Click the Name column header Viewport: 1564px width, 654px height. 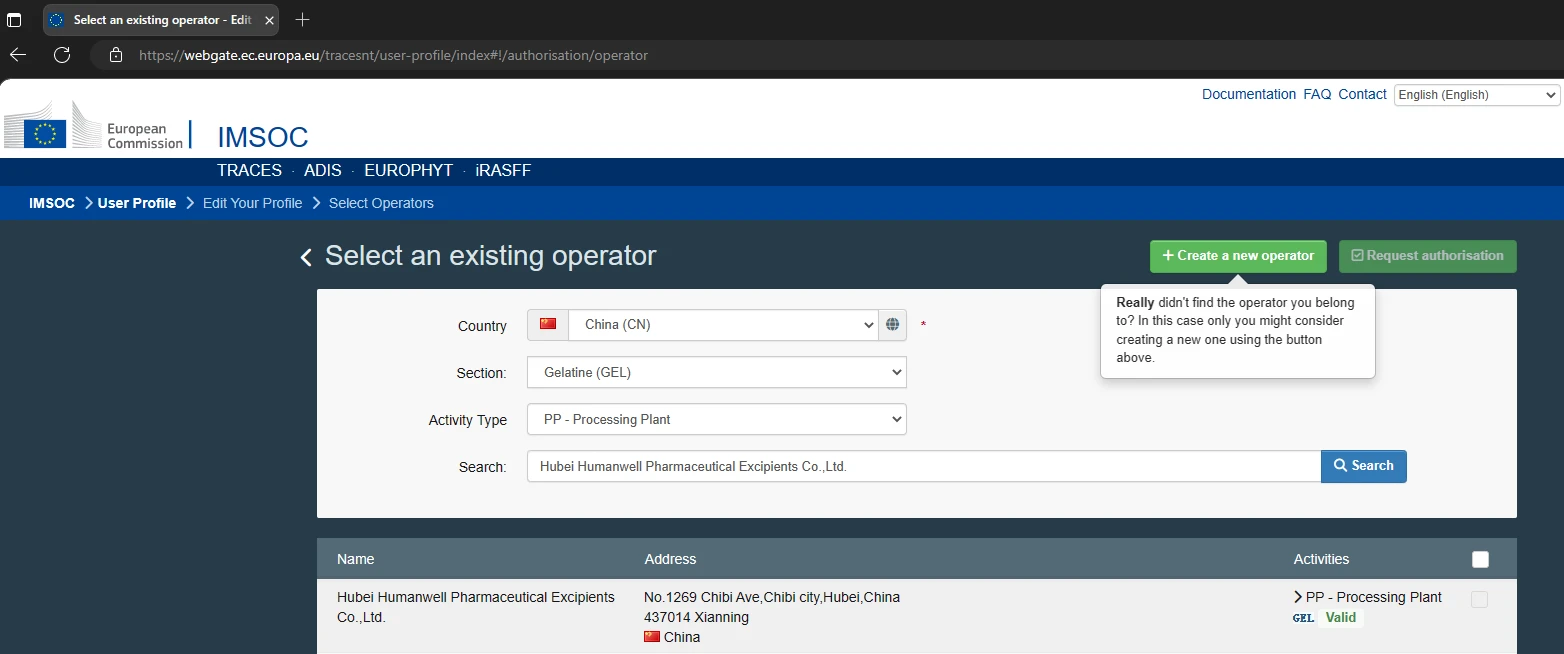pyautogui.click(x=355, y=559)
